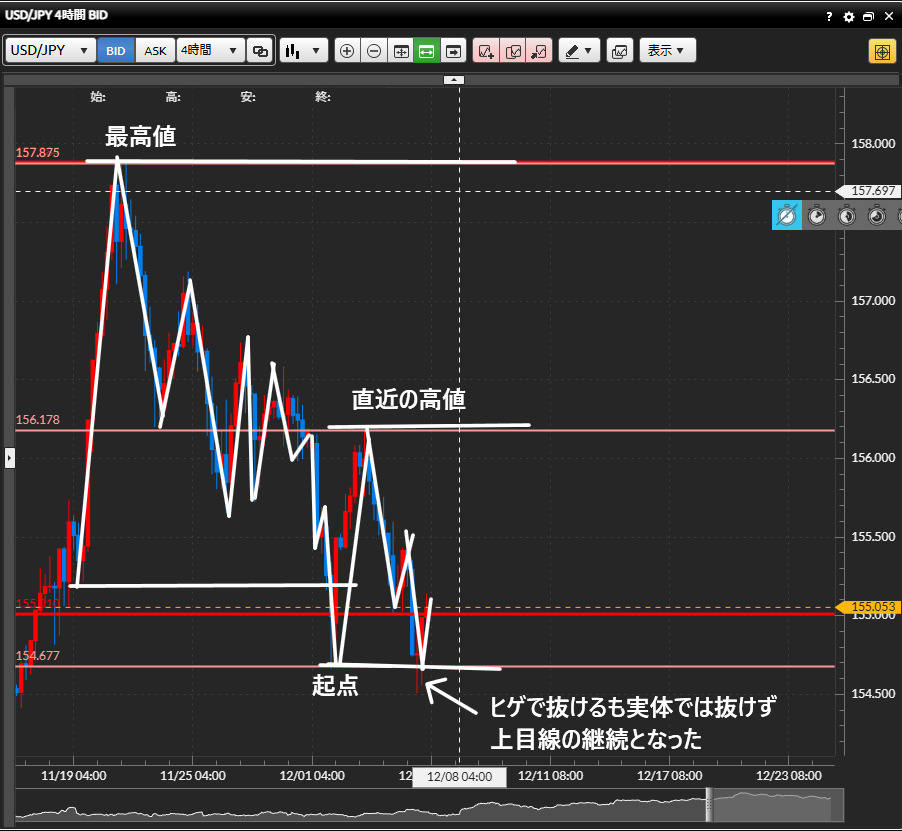Image resolution: width=902 pixels, height=831 pixels.
Task: Select the disabled-timer icon highlighted blue
Action: pos(786,215)
